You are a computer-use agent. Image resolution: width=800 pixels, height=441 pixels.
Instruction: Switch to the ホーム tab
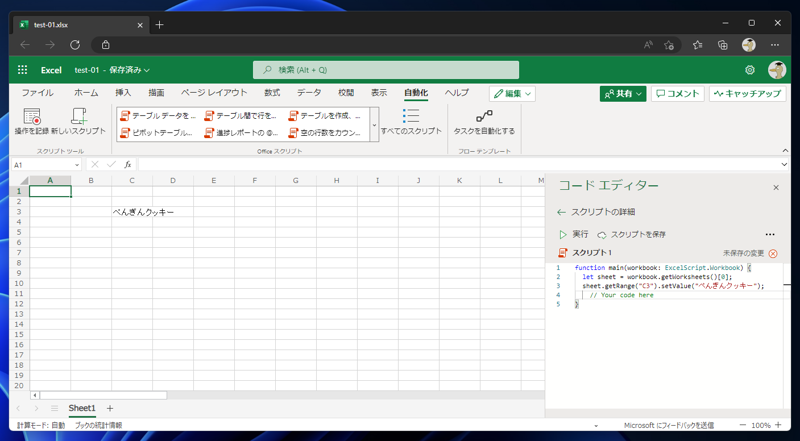click(x=86, y=93)
